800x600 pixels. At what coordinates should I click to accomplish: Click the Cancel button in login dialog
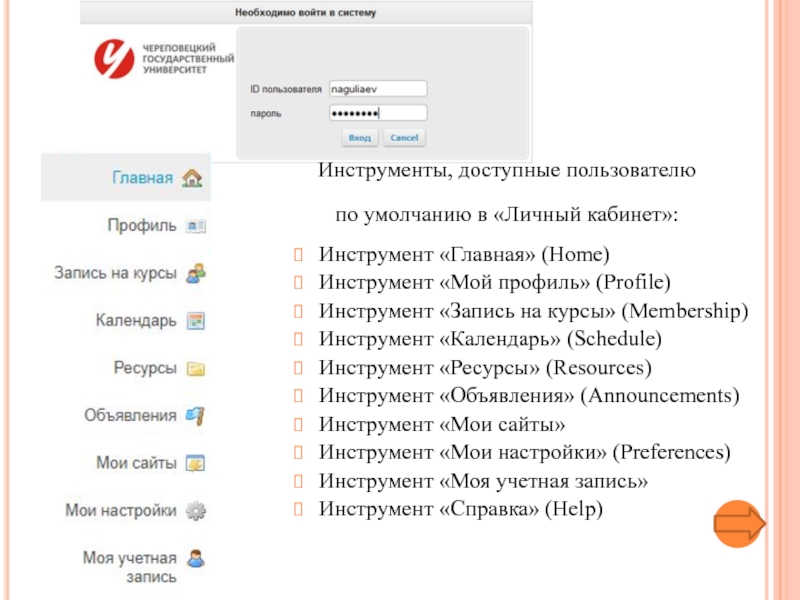click(404, 138)
